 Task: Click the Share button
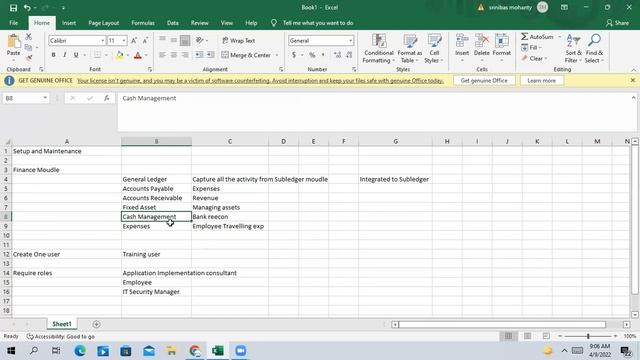(618, 23)
